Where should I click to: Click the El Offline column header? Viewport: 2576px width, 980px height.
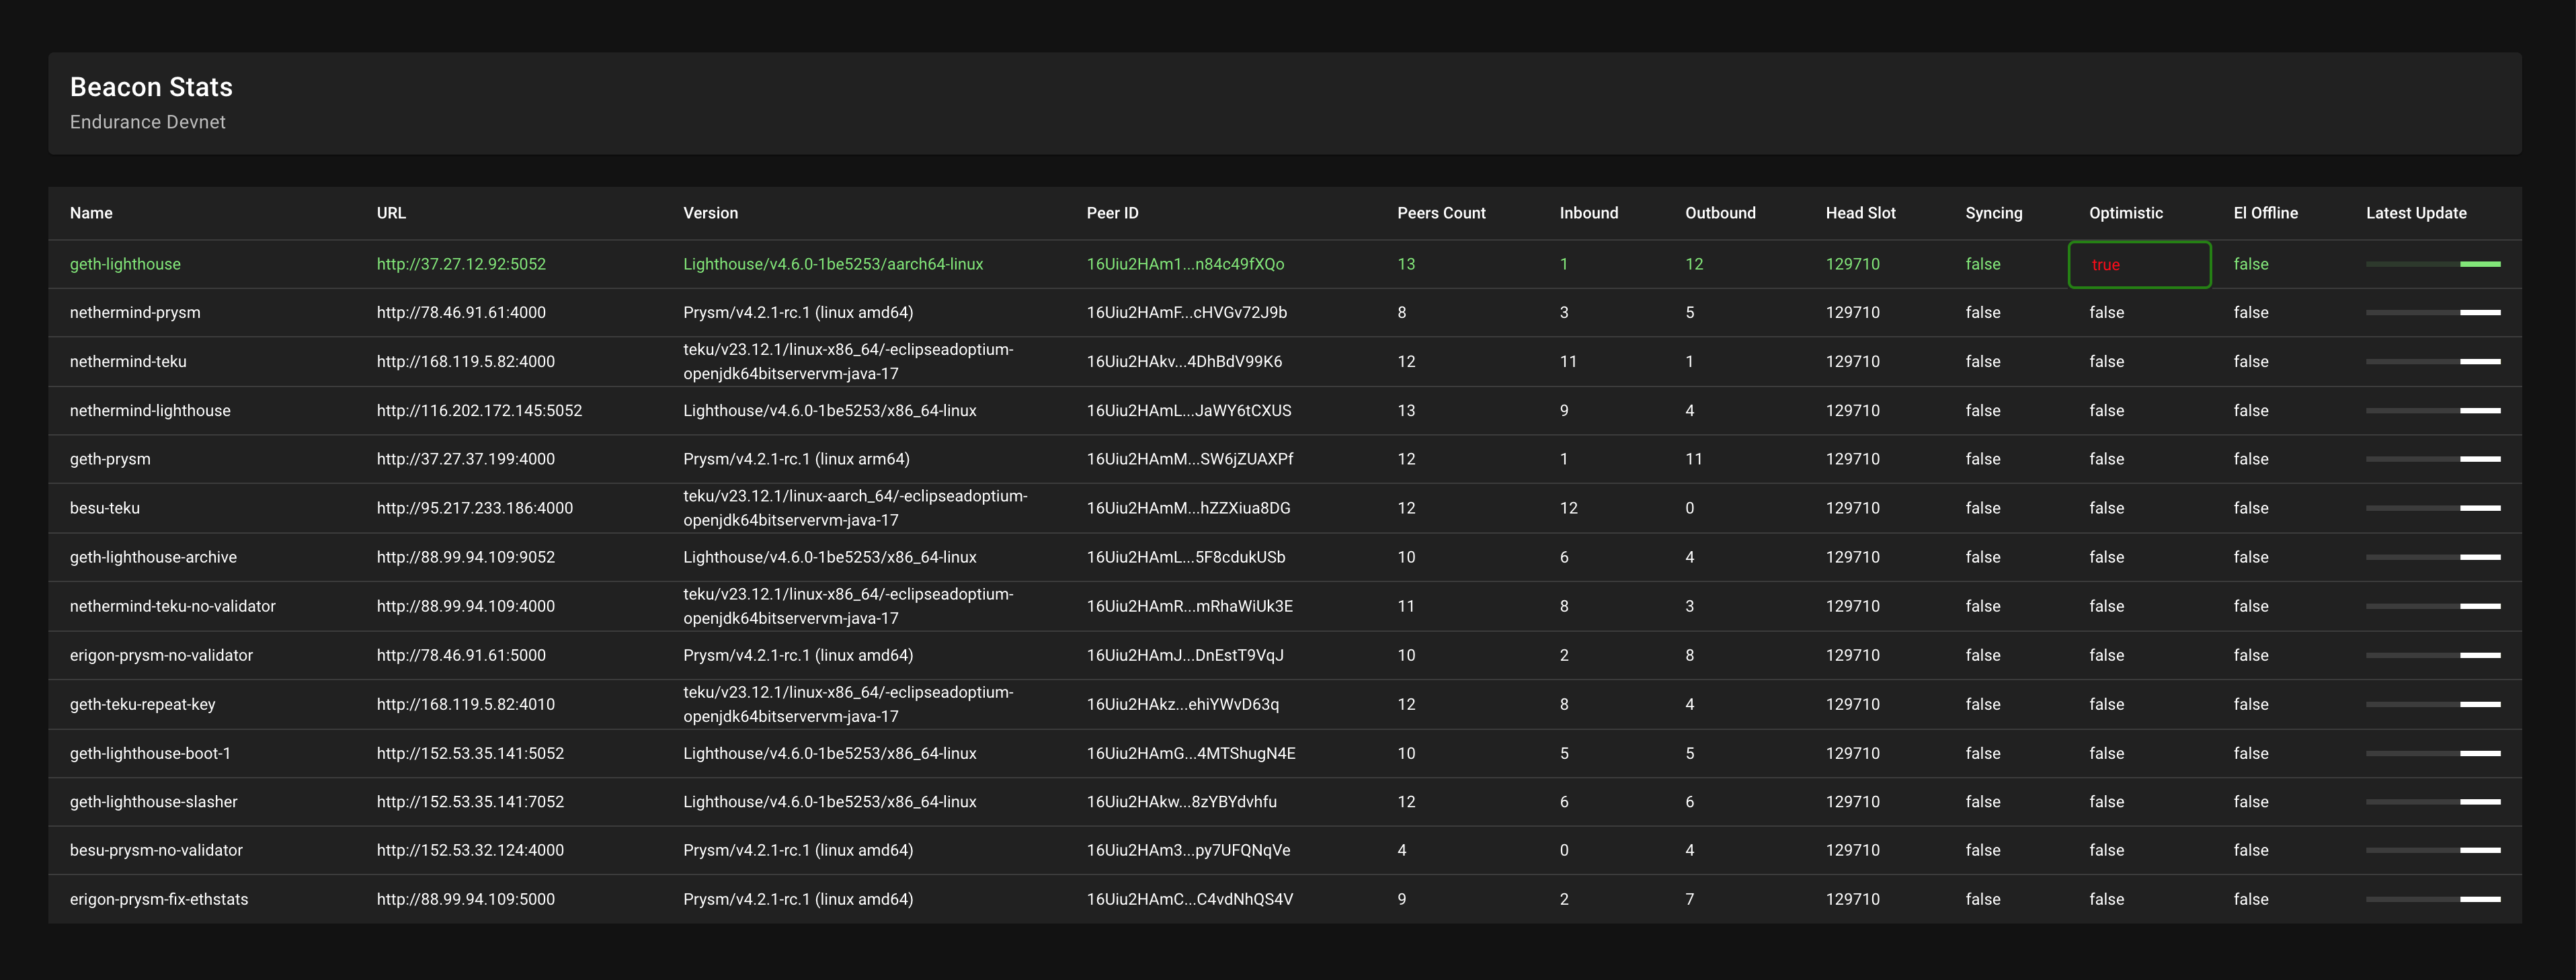click(x=2265, y=213)
